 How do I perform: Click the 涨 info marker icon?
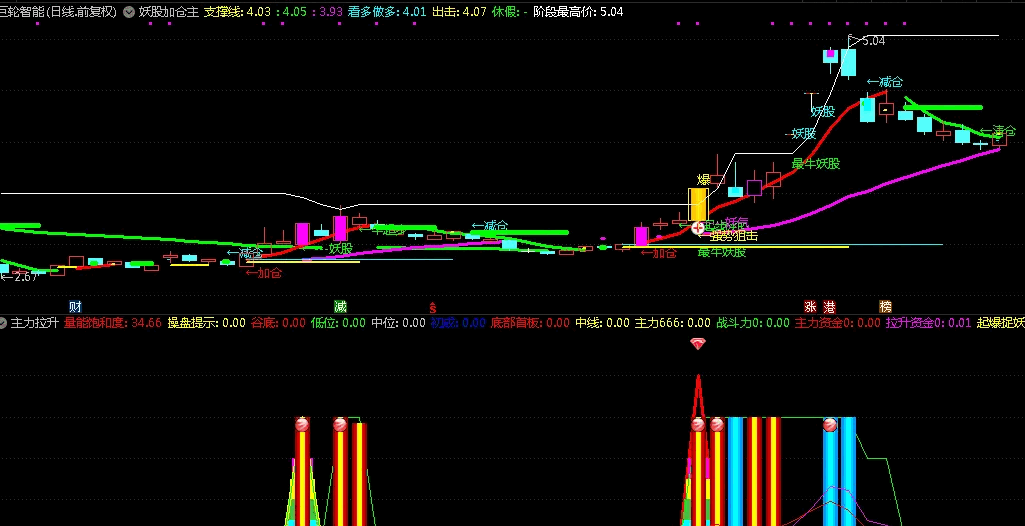(811, 306)
